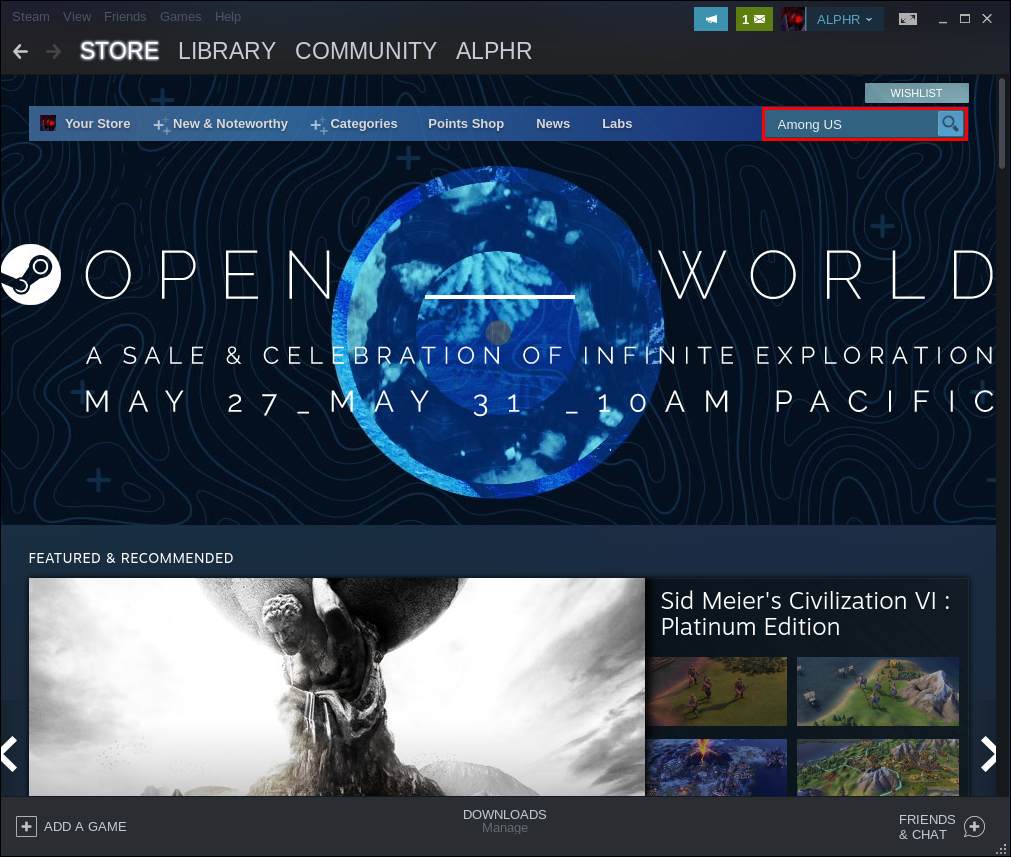Image resolution: width=1011 pixels, height=857 pixels.
Task: Click the Friends & Chat plus icon
Action: point(974,826)
